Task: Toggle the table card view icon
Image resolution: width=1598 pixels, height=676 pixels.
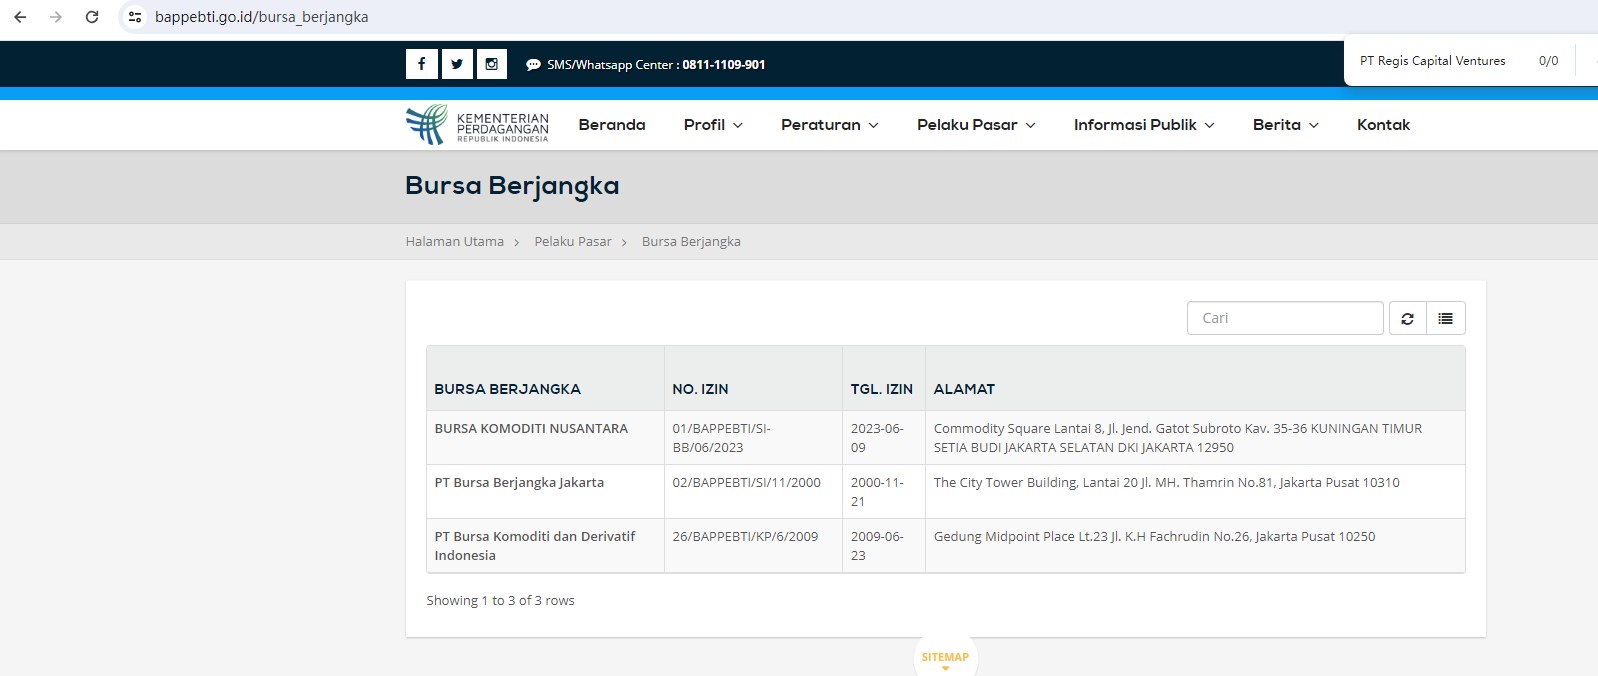Action: [x=1445, y=318]
